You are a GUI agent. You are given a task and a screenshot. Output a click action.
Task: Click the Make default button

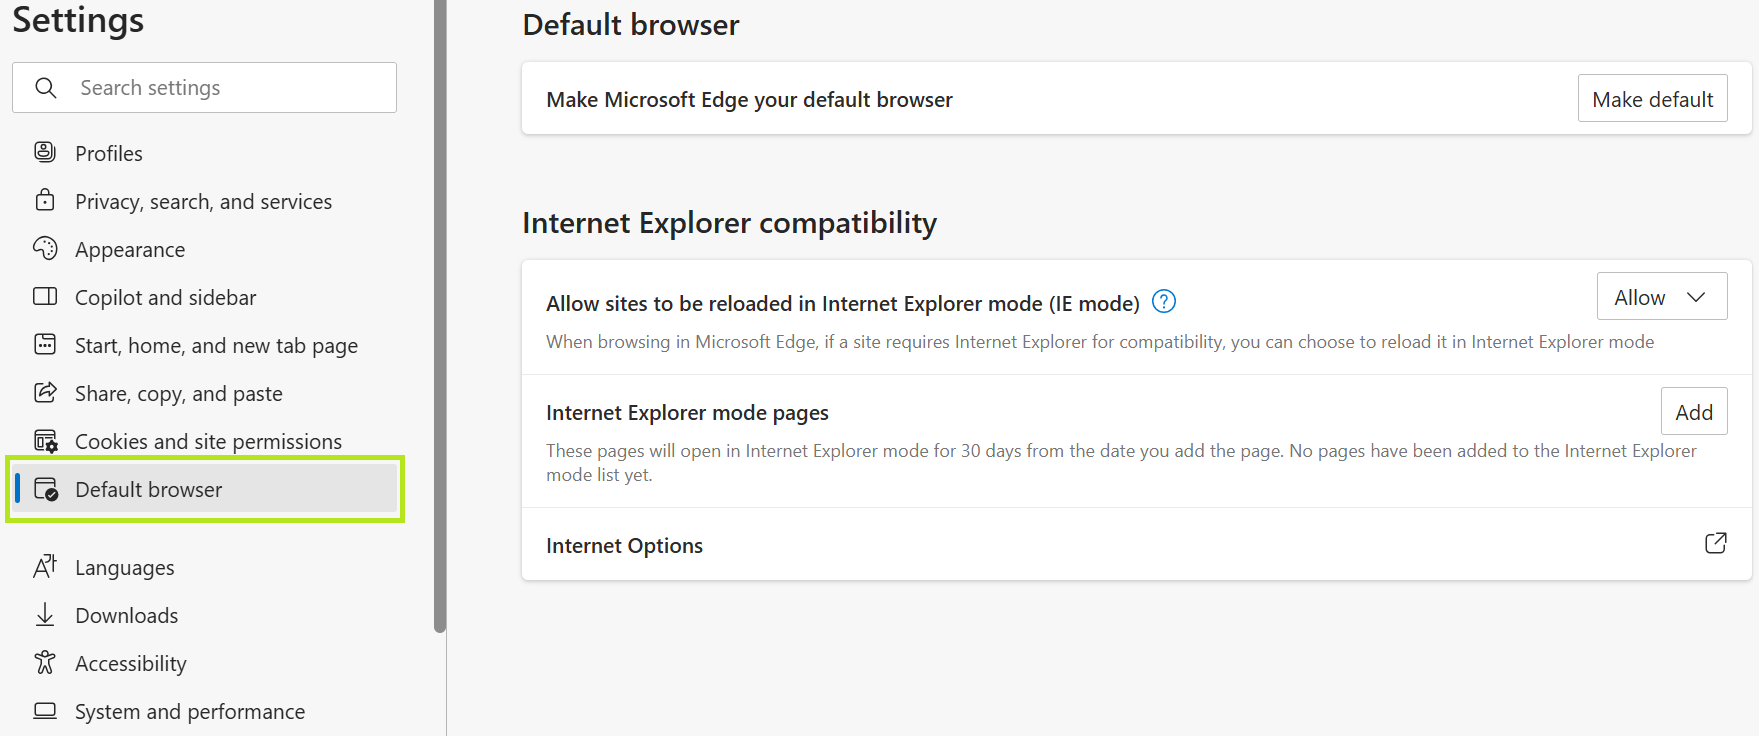click(1652, 99)
